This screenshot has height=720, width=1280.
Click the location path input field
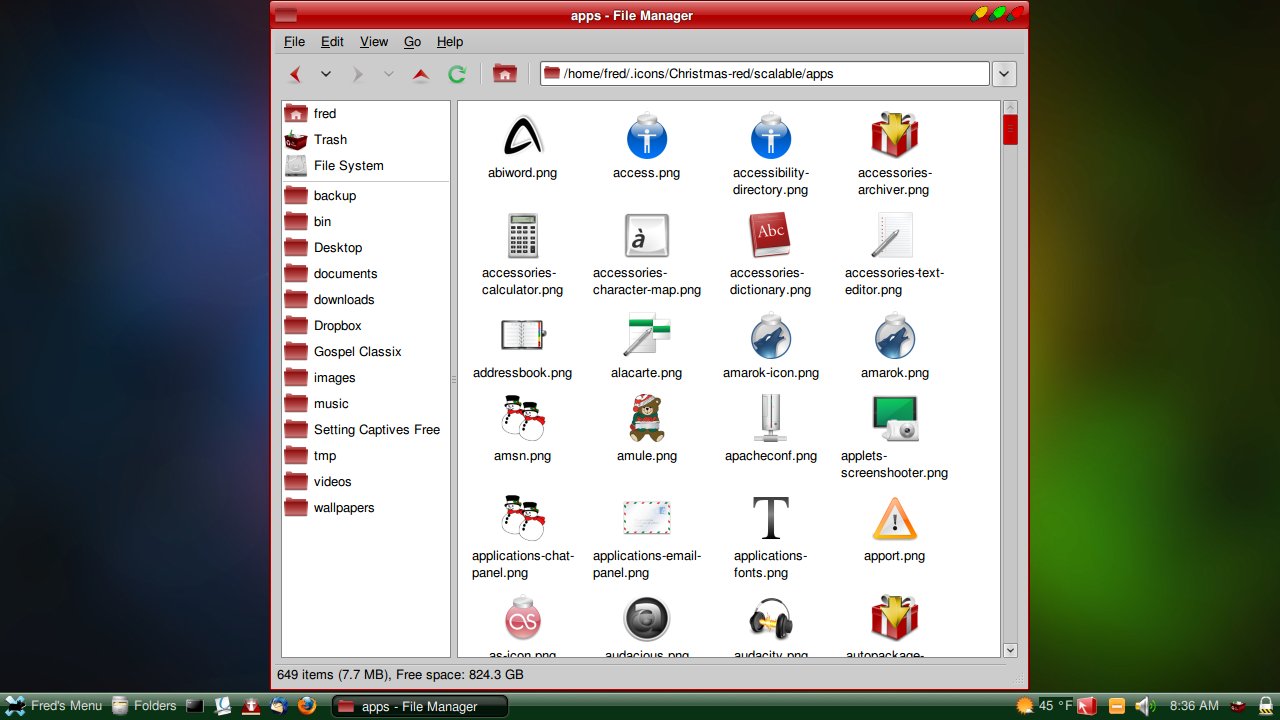click(765, 74)
